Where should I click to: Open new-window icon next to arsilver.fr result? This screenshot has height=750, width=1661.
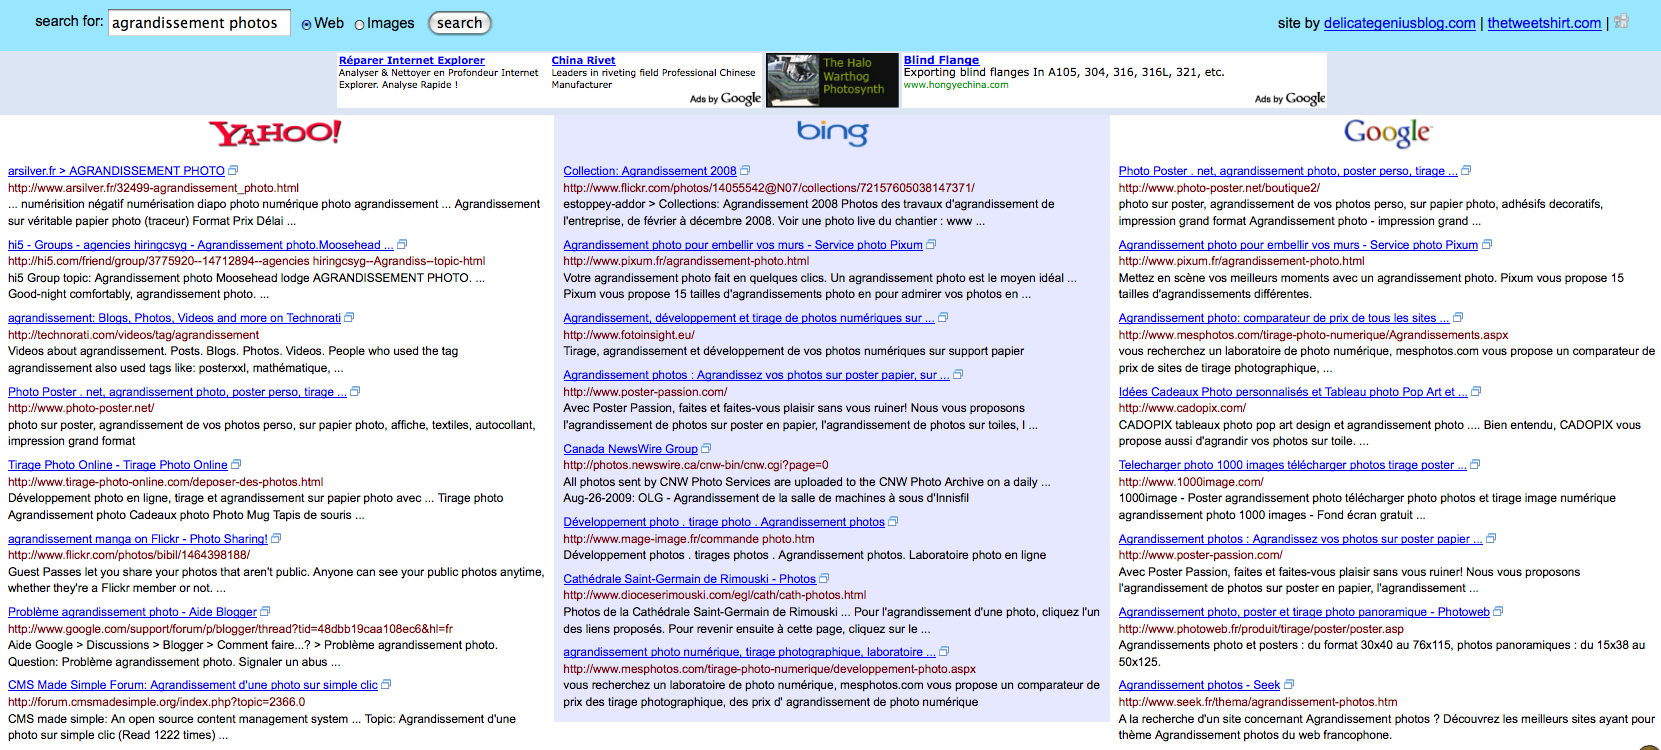[x=233, y=171]
